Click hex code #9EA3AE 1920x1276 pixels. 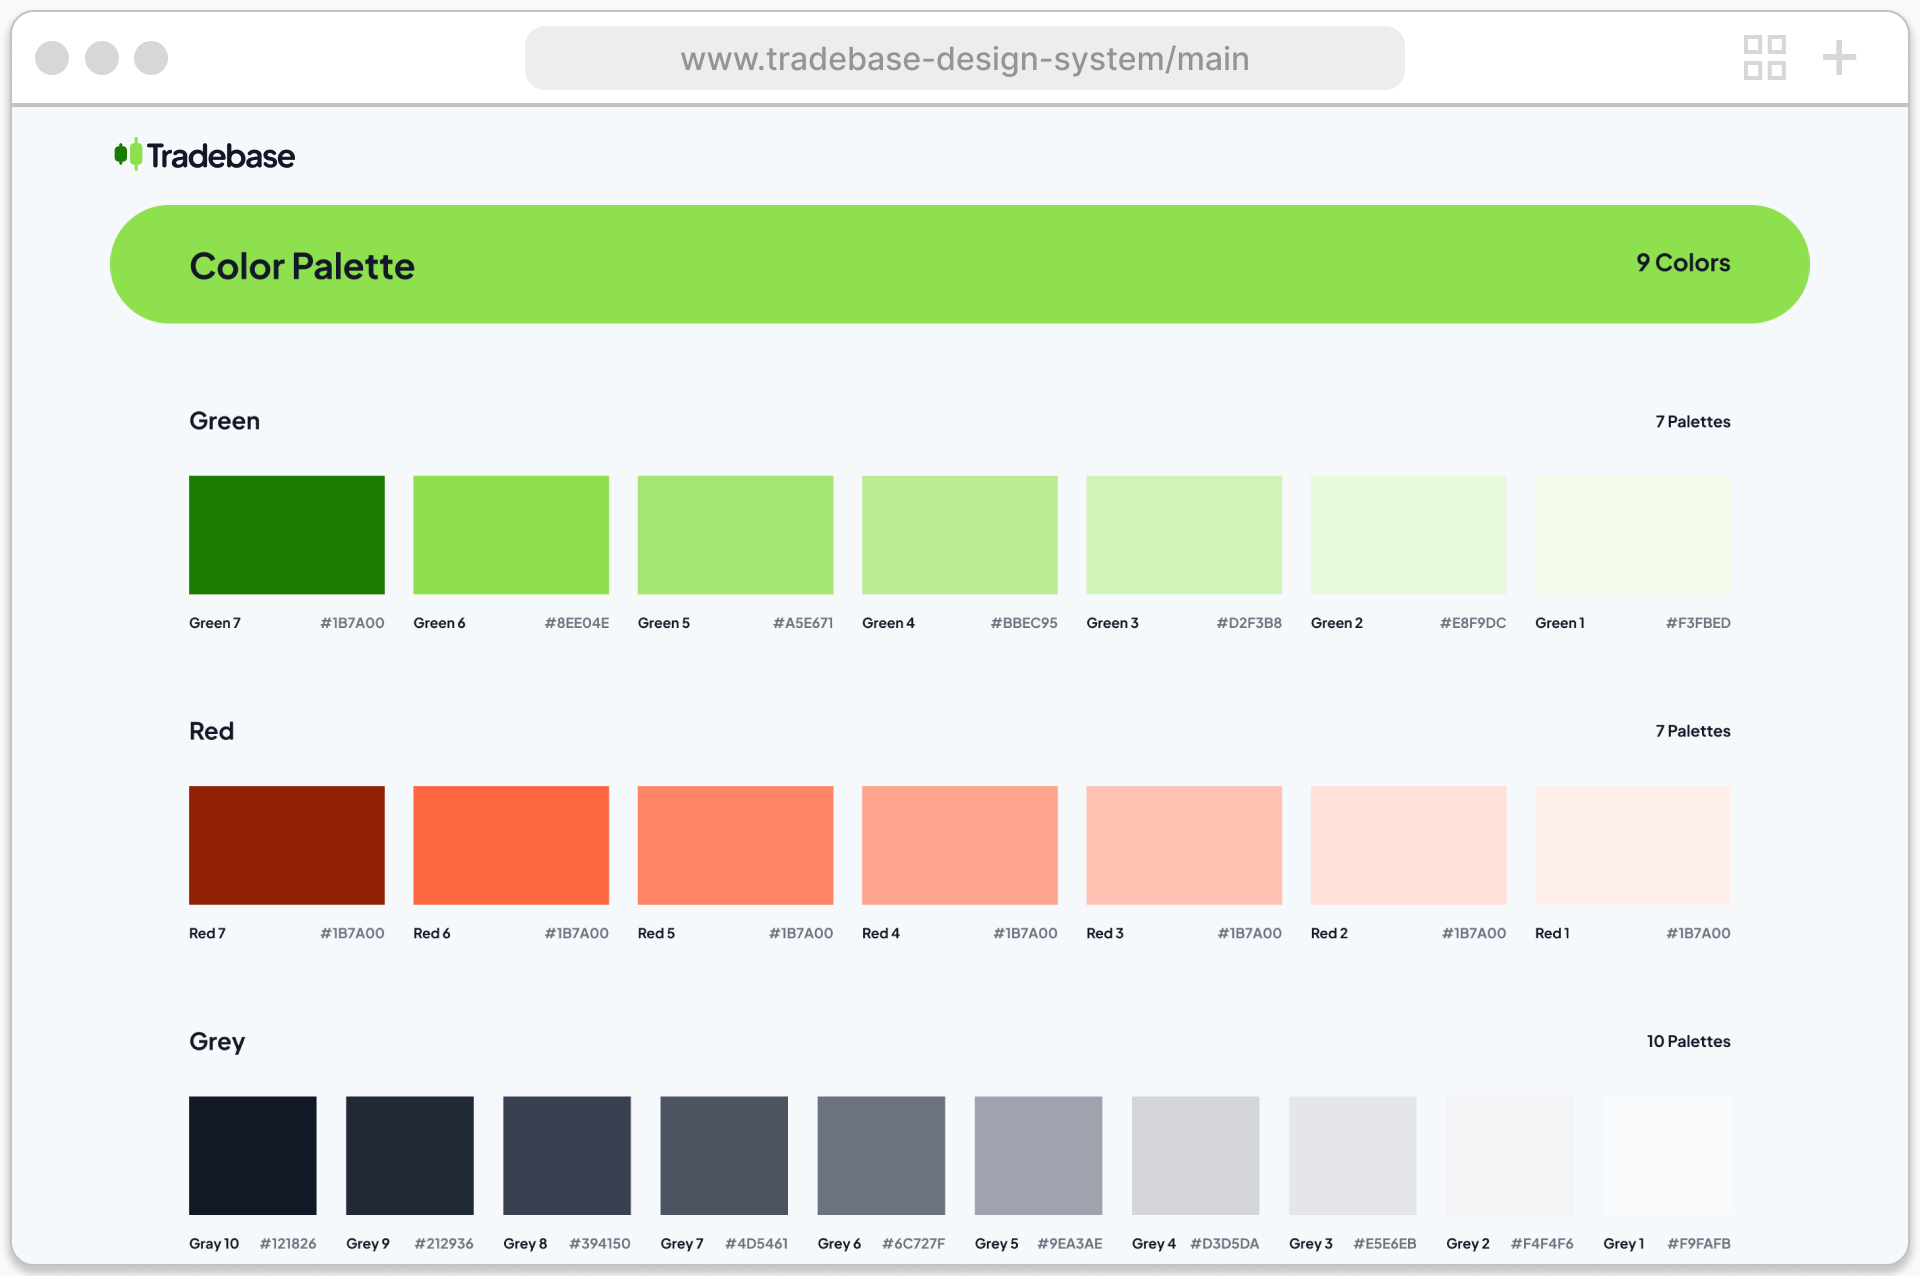[x=1070, y=1244]
